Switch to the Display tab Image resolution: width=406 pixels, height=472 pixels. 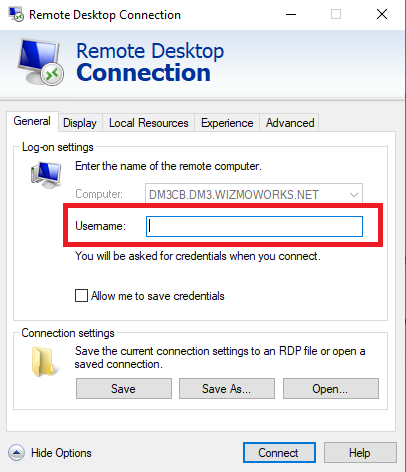click(x=80, y=123)
